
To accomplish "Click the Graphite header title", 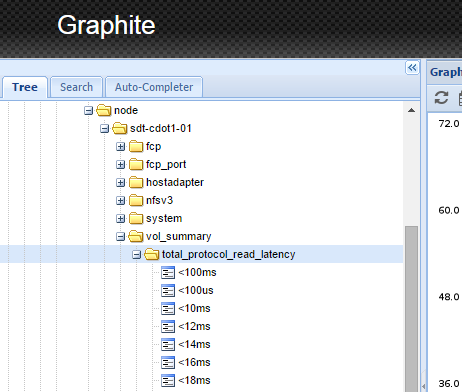I will [106, 25].
